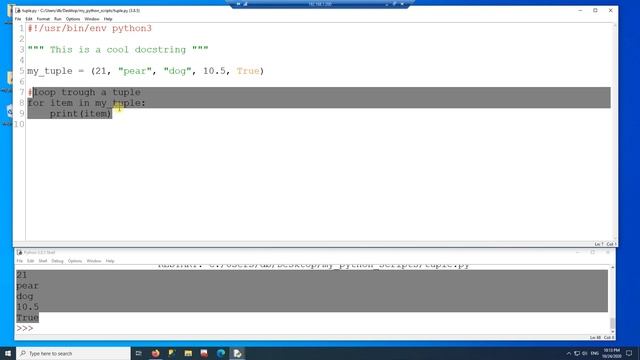Click the '#loop trough a tuple' comment
The height and width of the screenshot is (360, 640).
(x=84, y=92)
